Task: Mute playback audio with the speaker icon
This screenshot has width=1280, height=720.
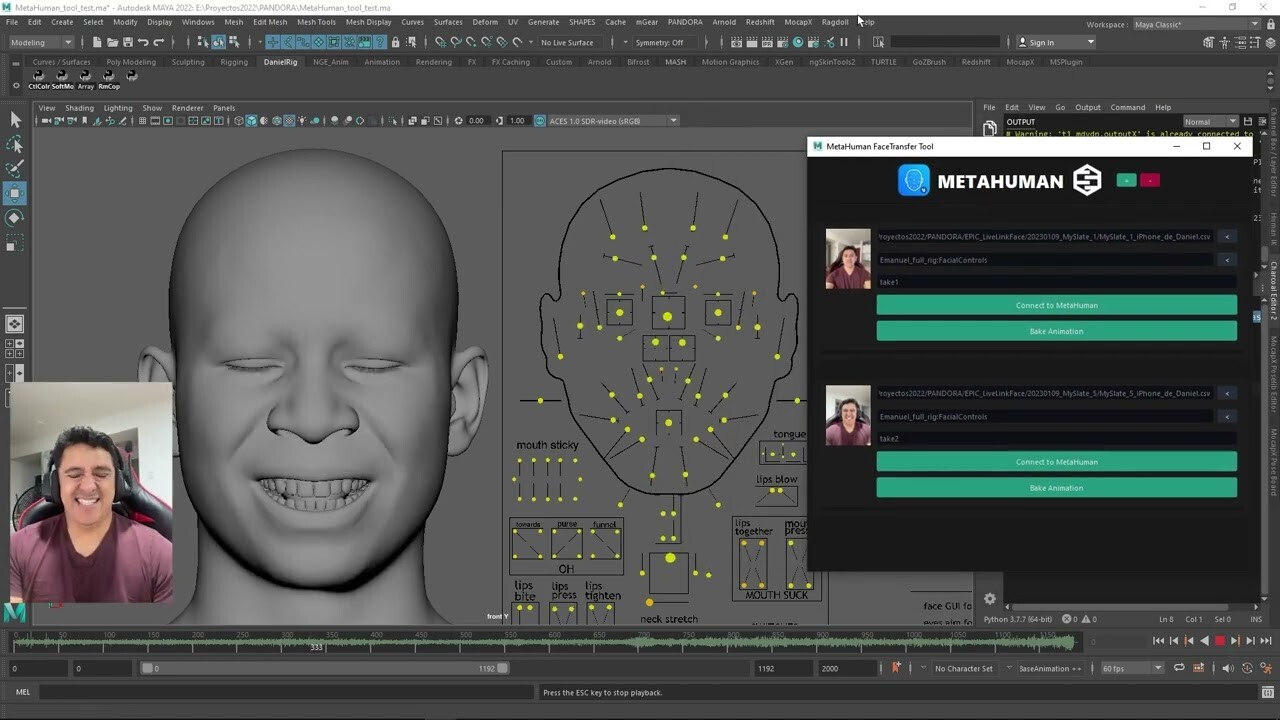Action: (1228, 668)
